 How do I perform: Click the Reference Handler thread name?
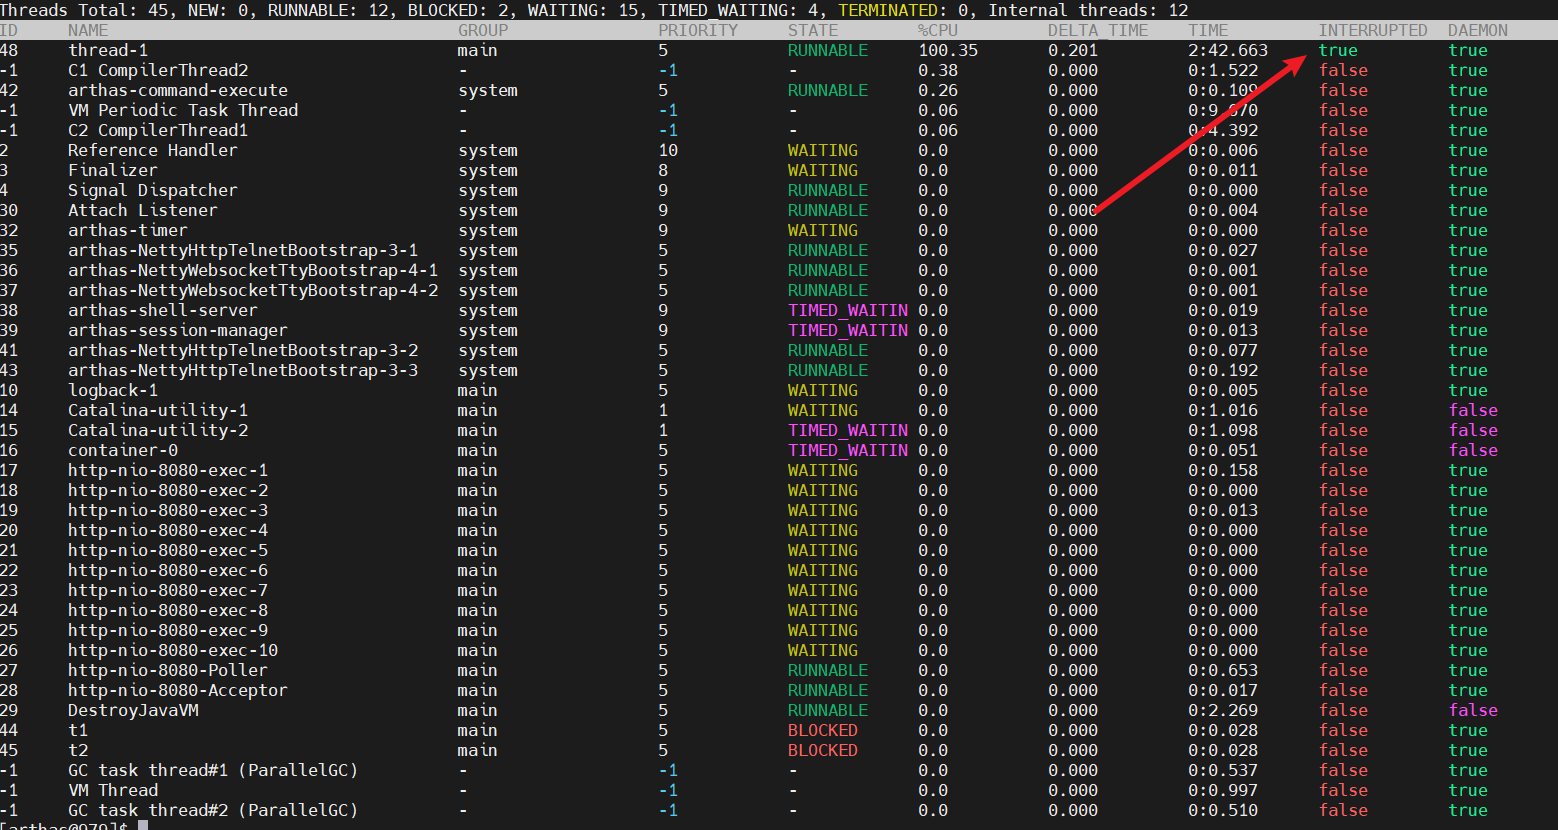coord(152,150)
